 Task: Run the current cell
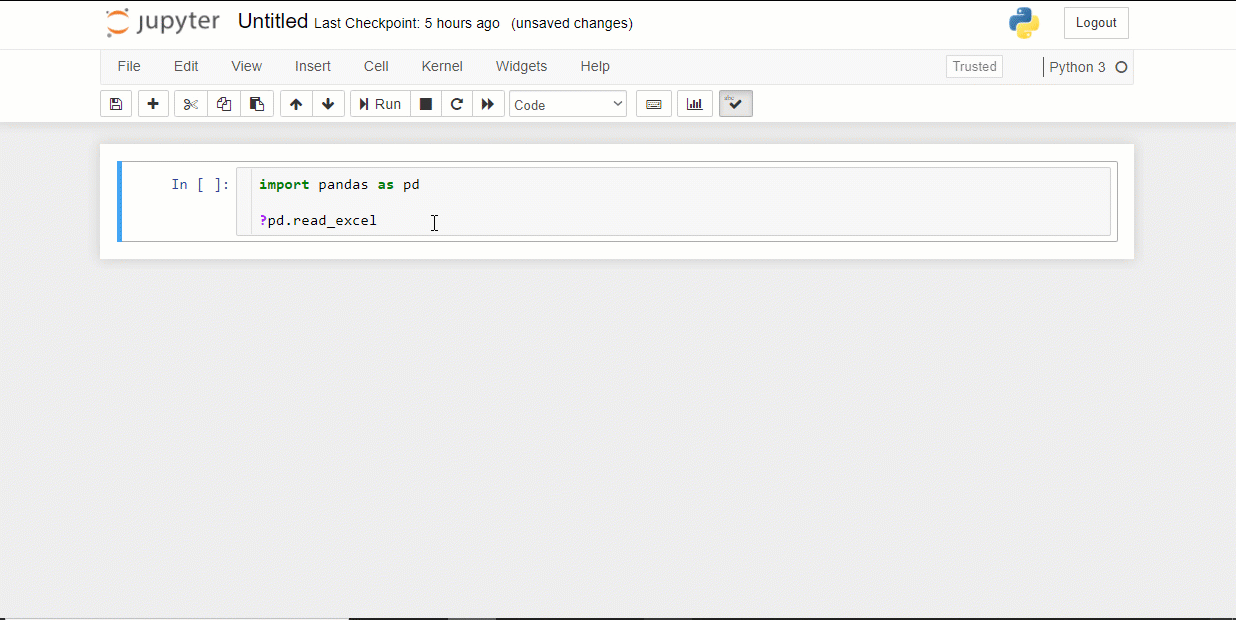click(x=380, y=104)
